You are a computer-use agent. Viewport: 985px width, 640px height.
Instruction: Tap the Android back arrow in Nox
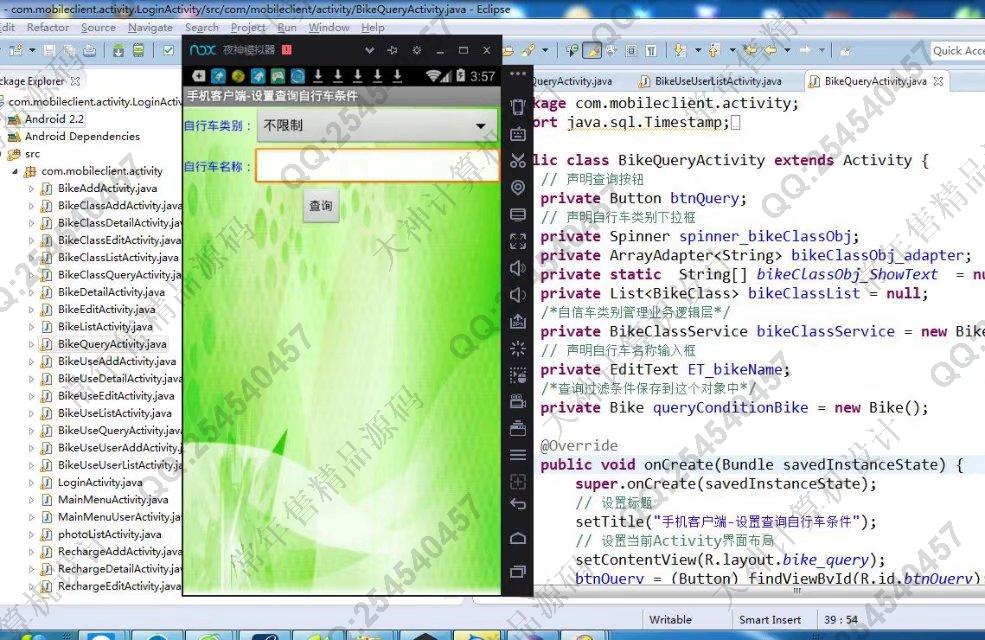click(x=518, y=504)
